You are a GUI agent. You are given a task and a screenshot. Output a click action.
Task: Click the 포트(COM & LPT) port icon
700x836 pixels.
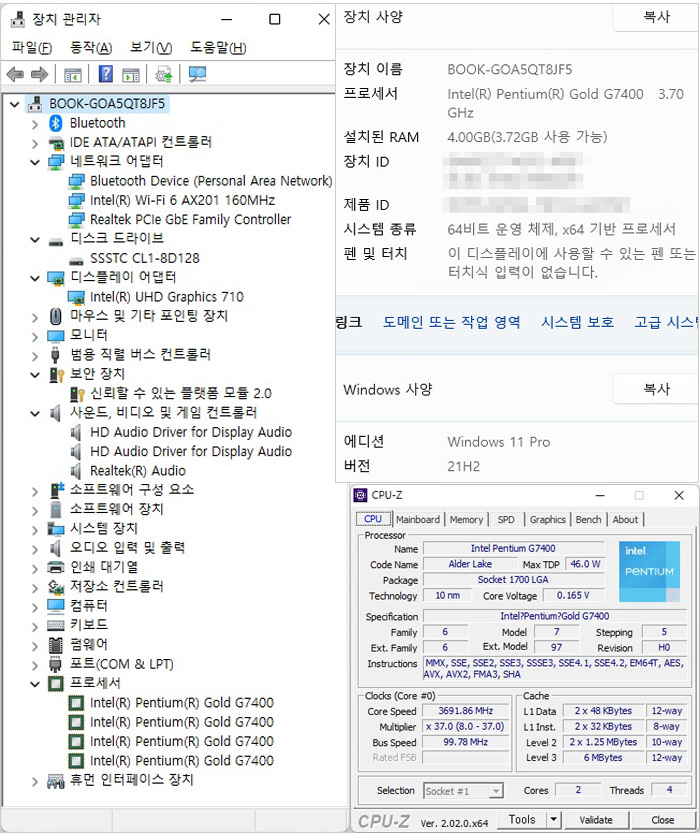pos(55,664)
